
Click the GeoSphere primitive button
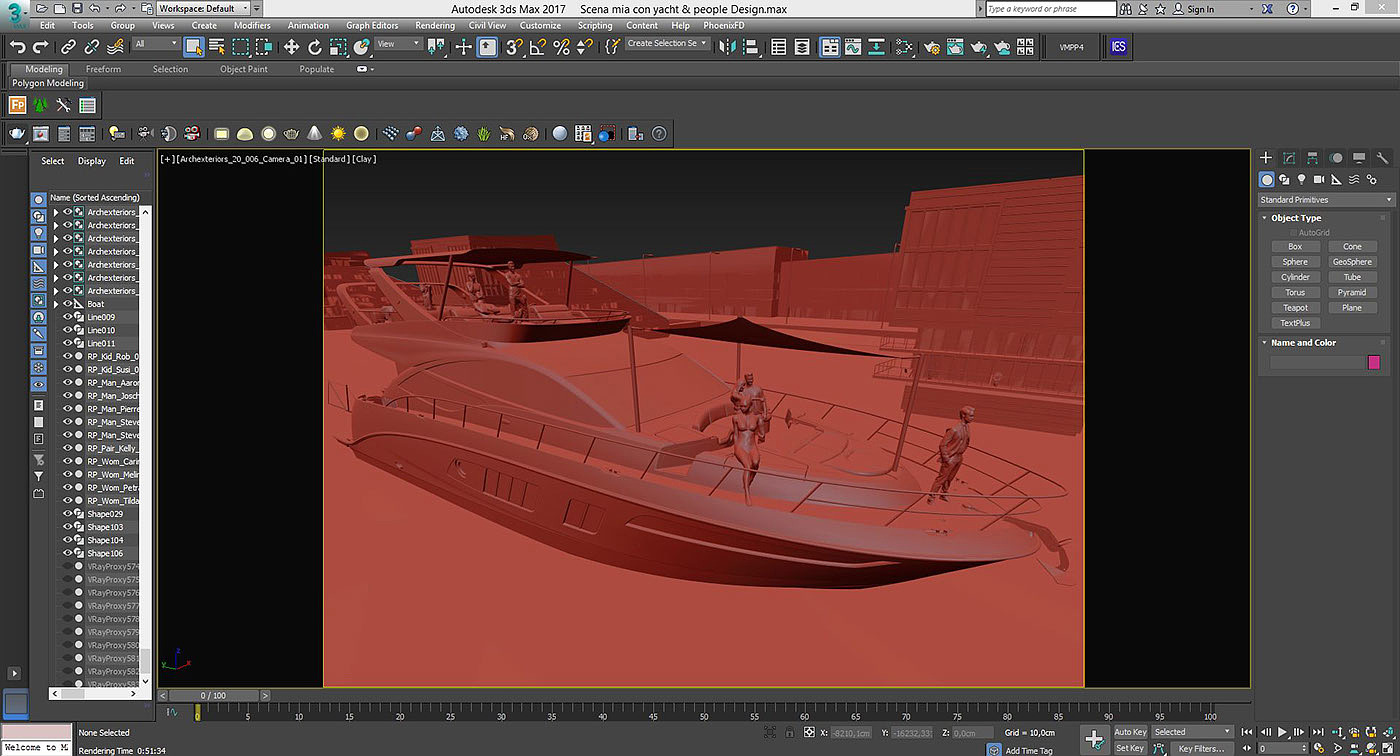1352,262
